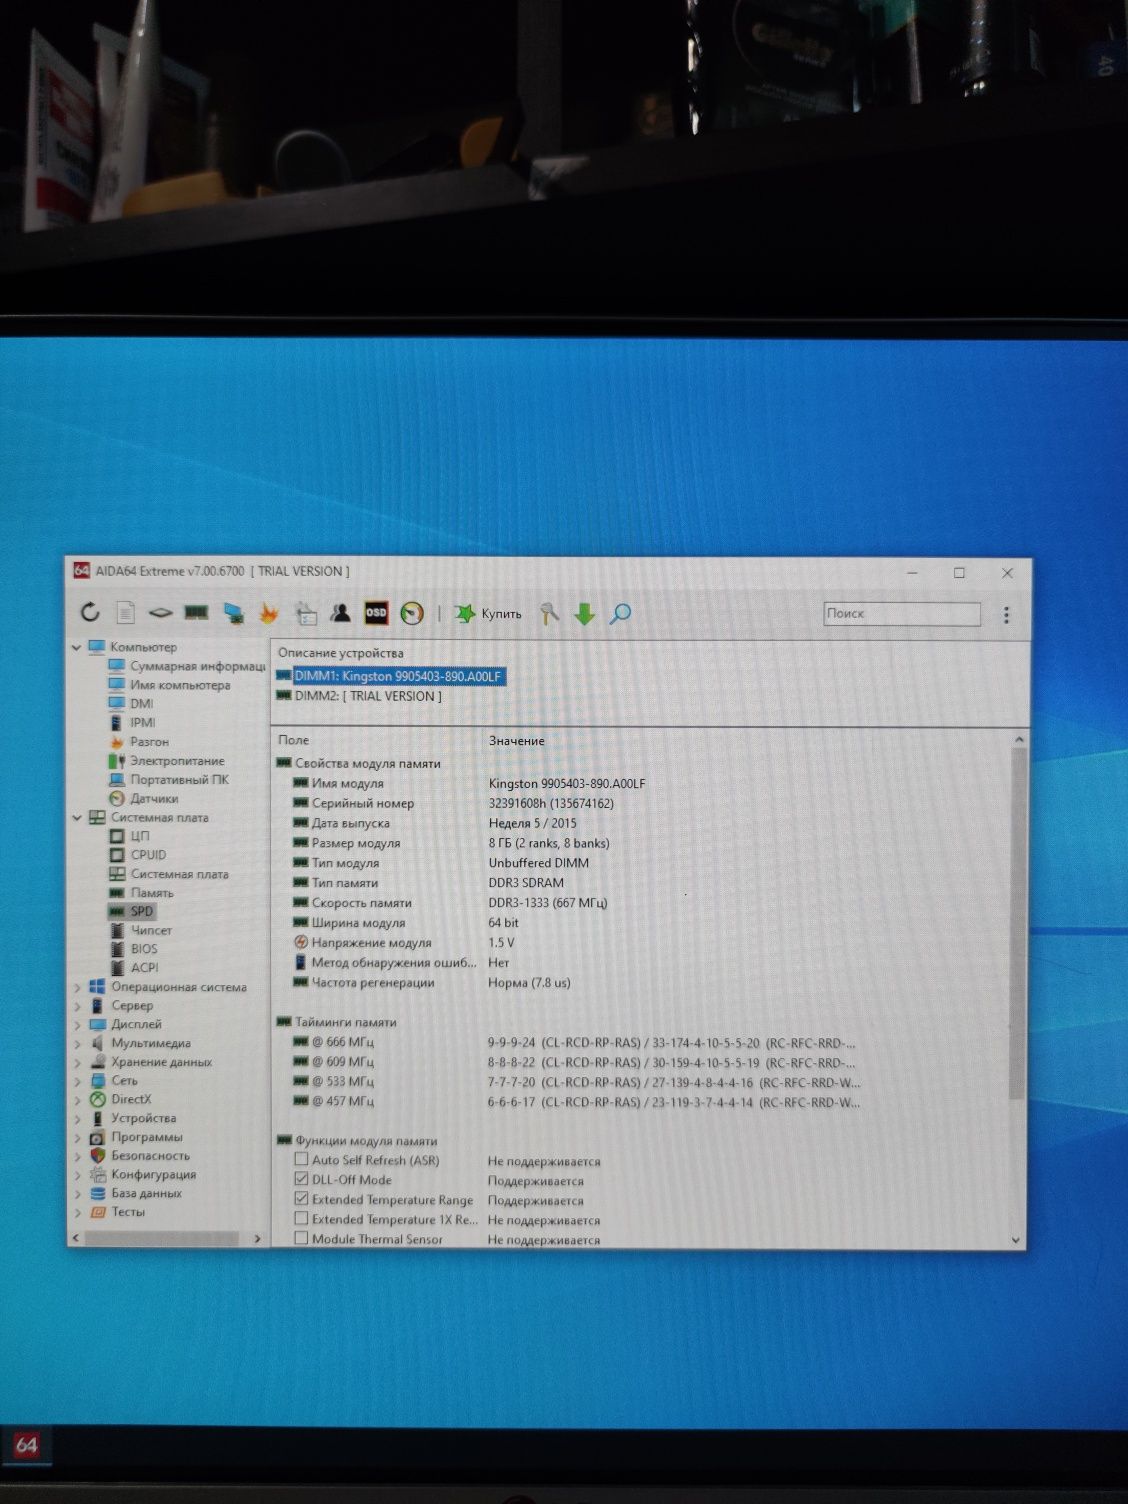The width and height of the screenshot is (1128, 1504).
Task: Expand the Тесты tree node
Action: 77,1212
